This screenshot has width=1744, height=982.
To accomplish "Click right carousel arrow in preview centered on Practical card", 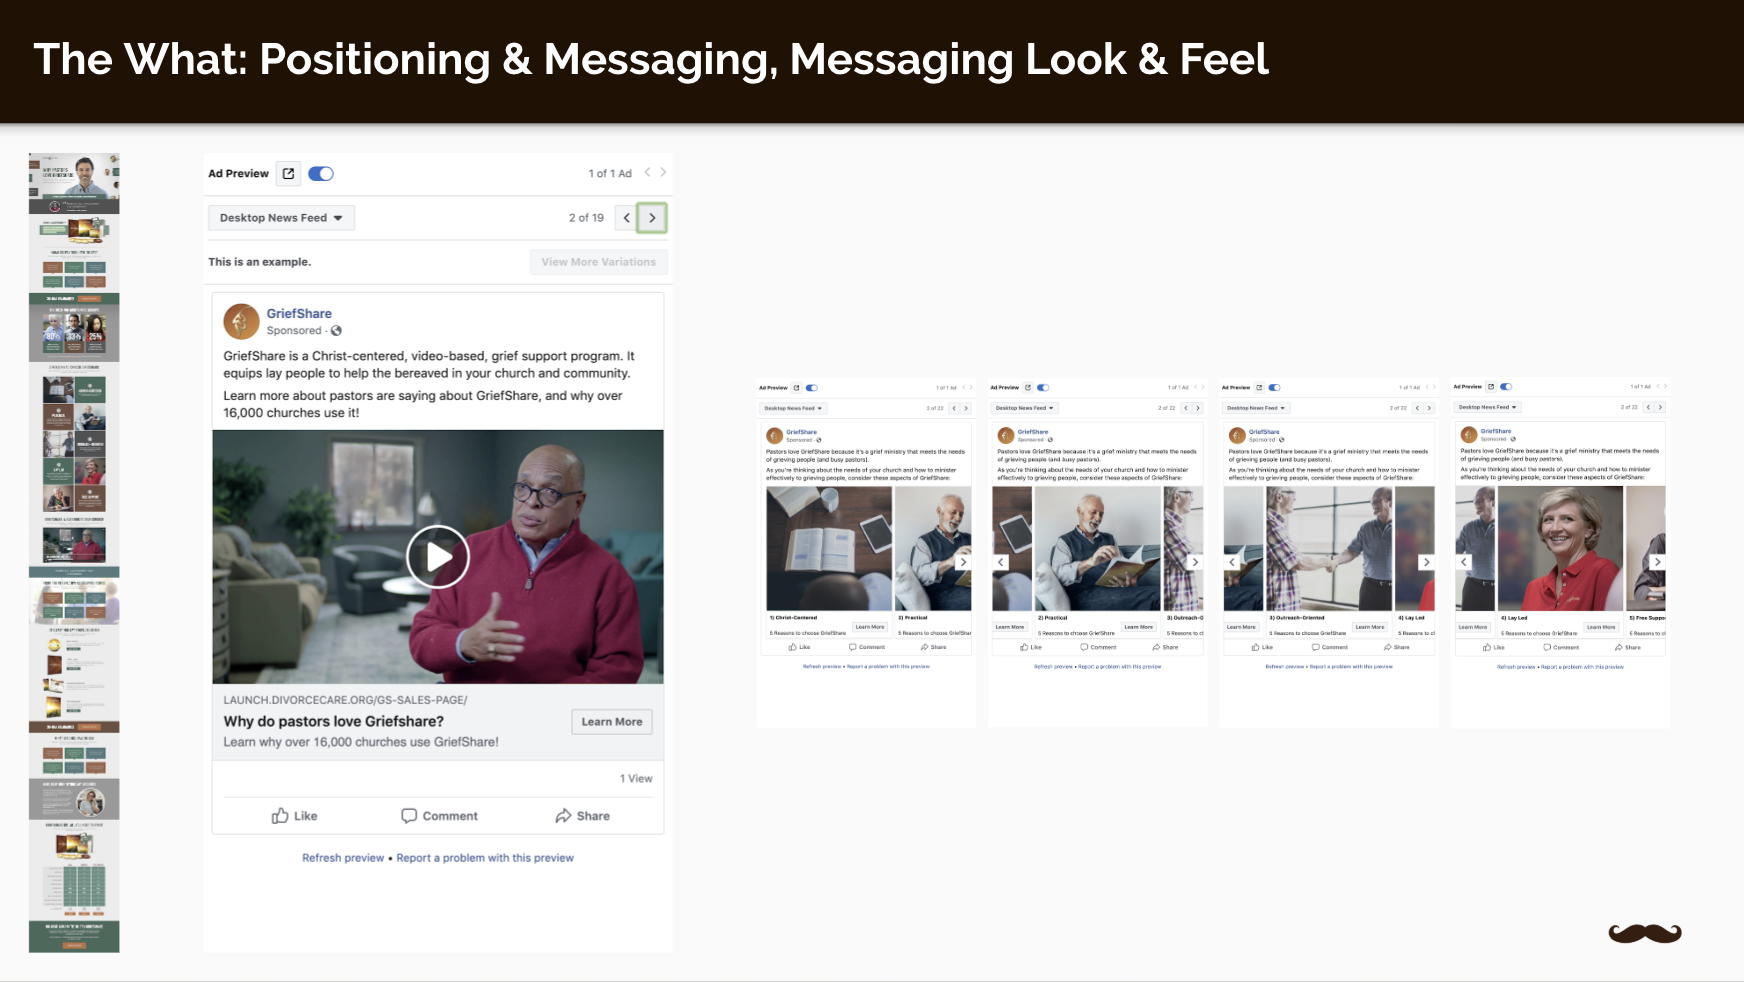I will tap(1194, 562).
